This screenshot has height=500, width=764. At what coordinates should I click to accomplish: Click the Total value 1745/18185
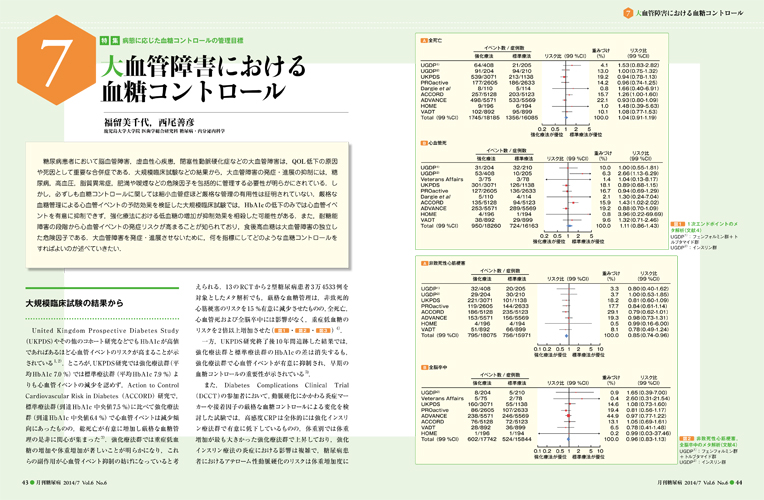coord(483,117)
